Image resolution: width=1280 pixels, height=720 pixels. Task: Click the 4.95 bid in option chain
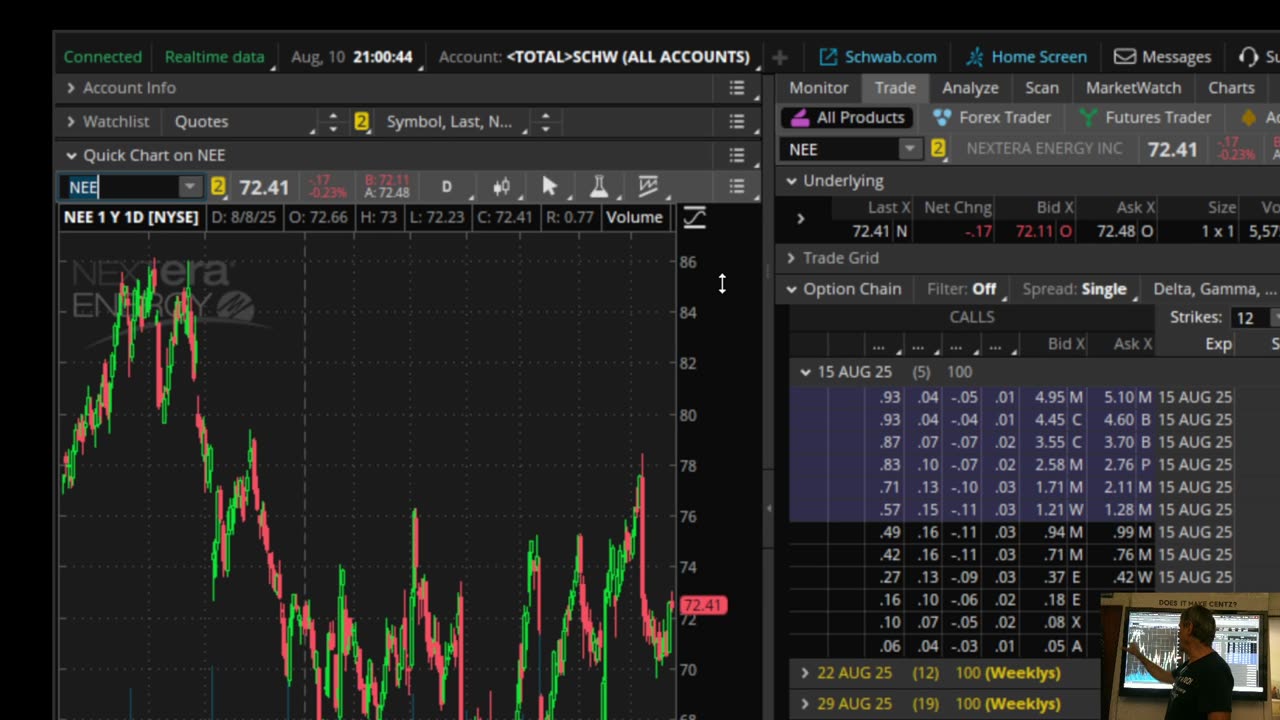coord(1049,397)
